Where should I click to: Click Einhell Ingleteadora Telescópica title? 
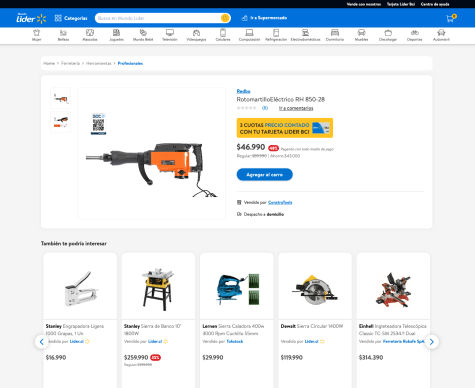click(x=393, y=330)
